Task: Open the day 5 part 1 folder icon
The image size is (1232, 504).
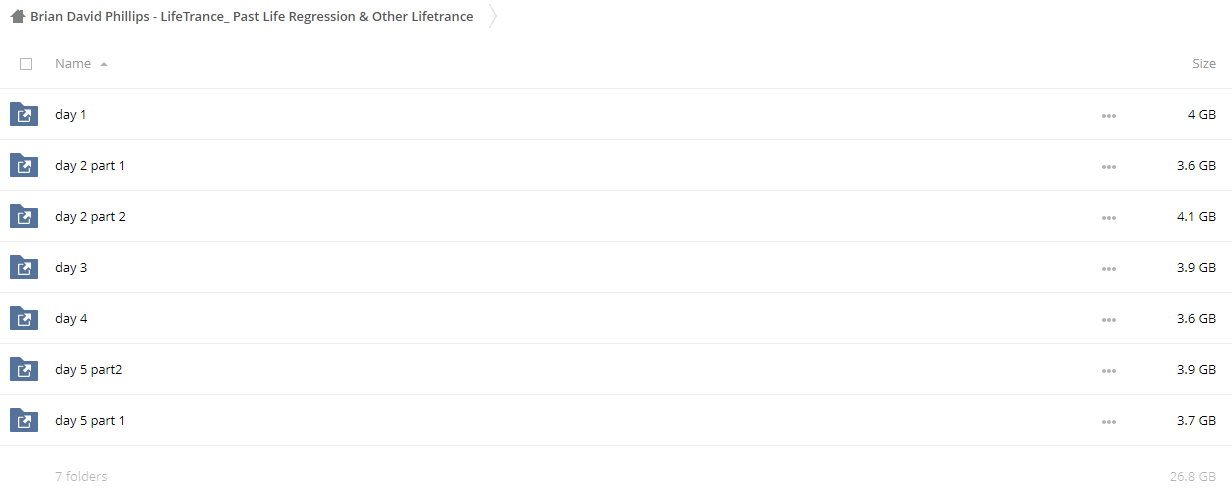Action: point(24,420)
